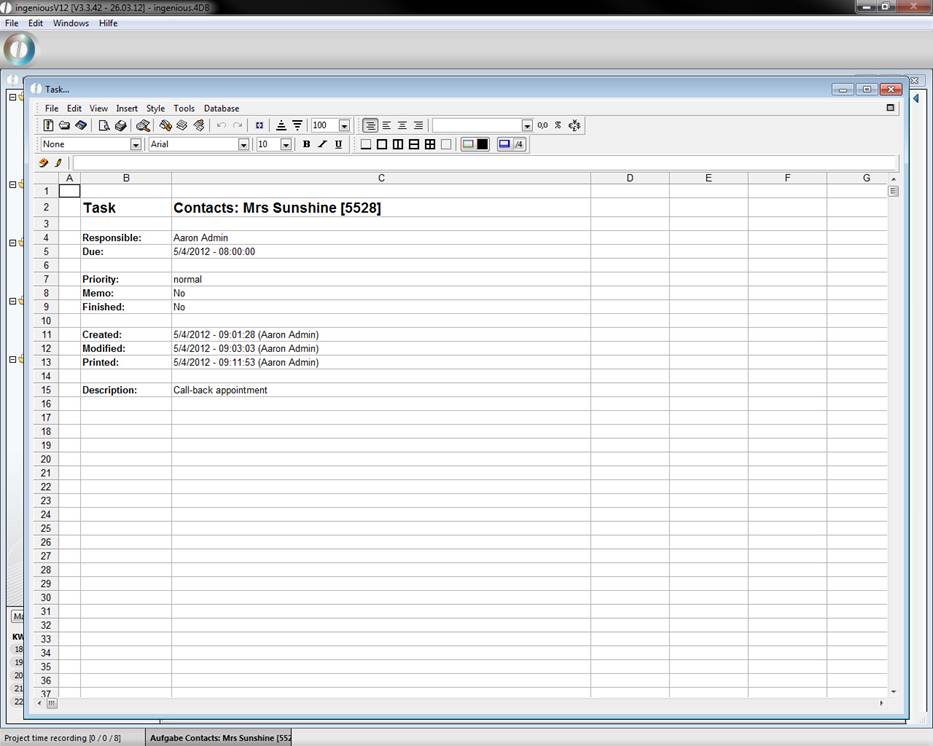Toggle bold formatting

coord(306,145)
